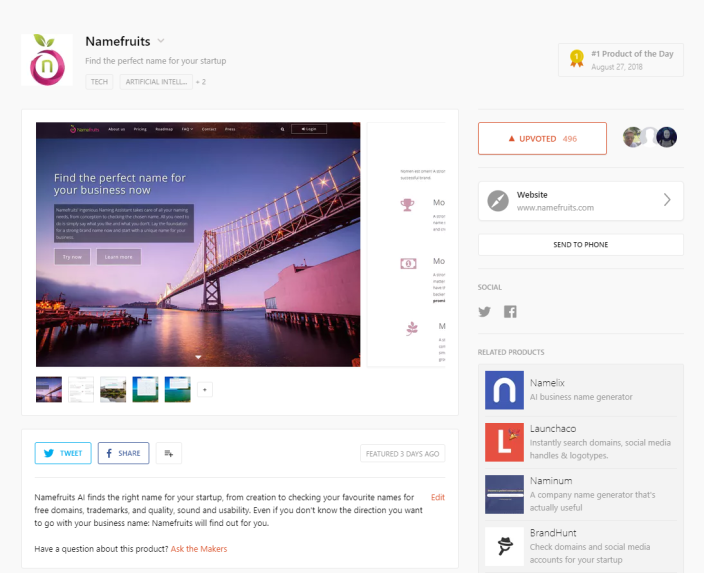Screen dimensions: 704x573
Task: Open the Ask the Makers link
Action: (x=199, y=549)
